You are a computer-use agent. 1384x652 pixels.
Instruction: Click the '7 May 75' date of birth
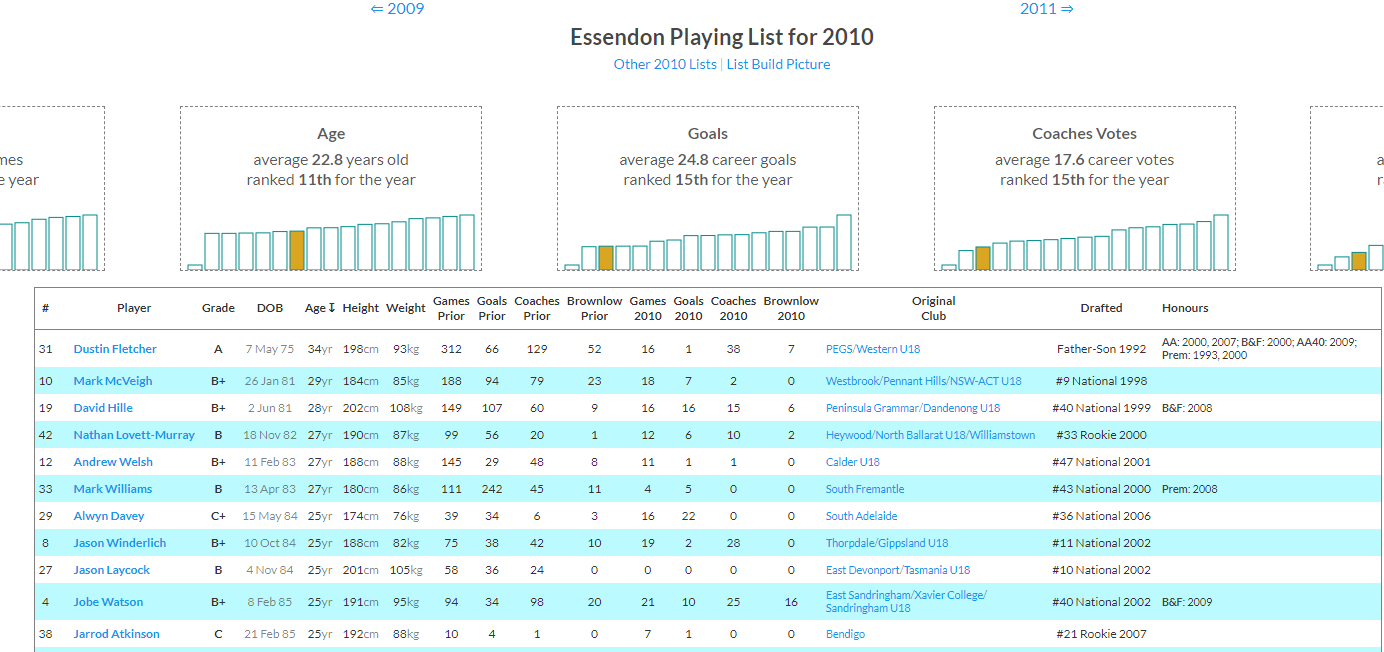click(270, 349)
